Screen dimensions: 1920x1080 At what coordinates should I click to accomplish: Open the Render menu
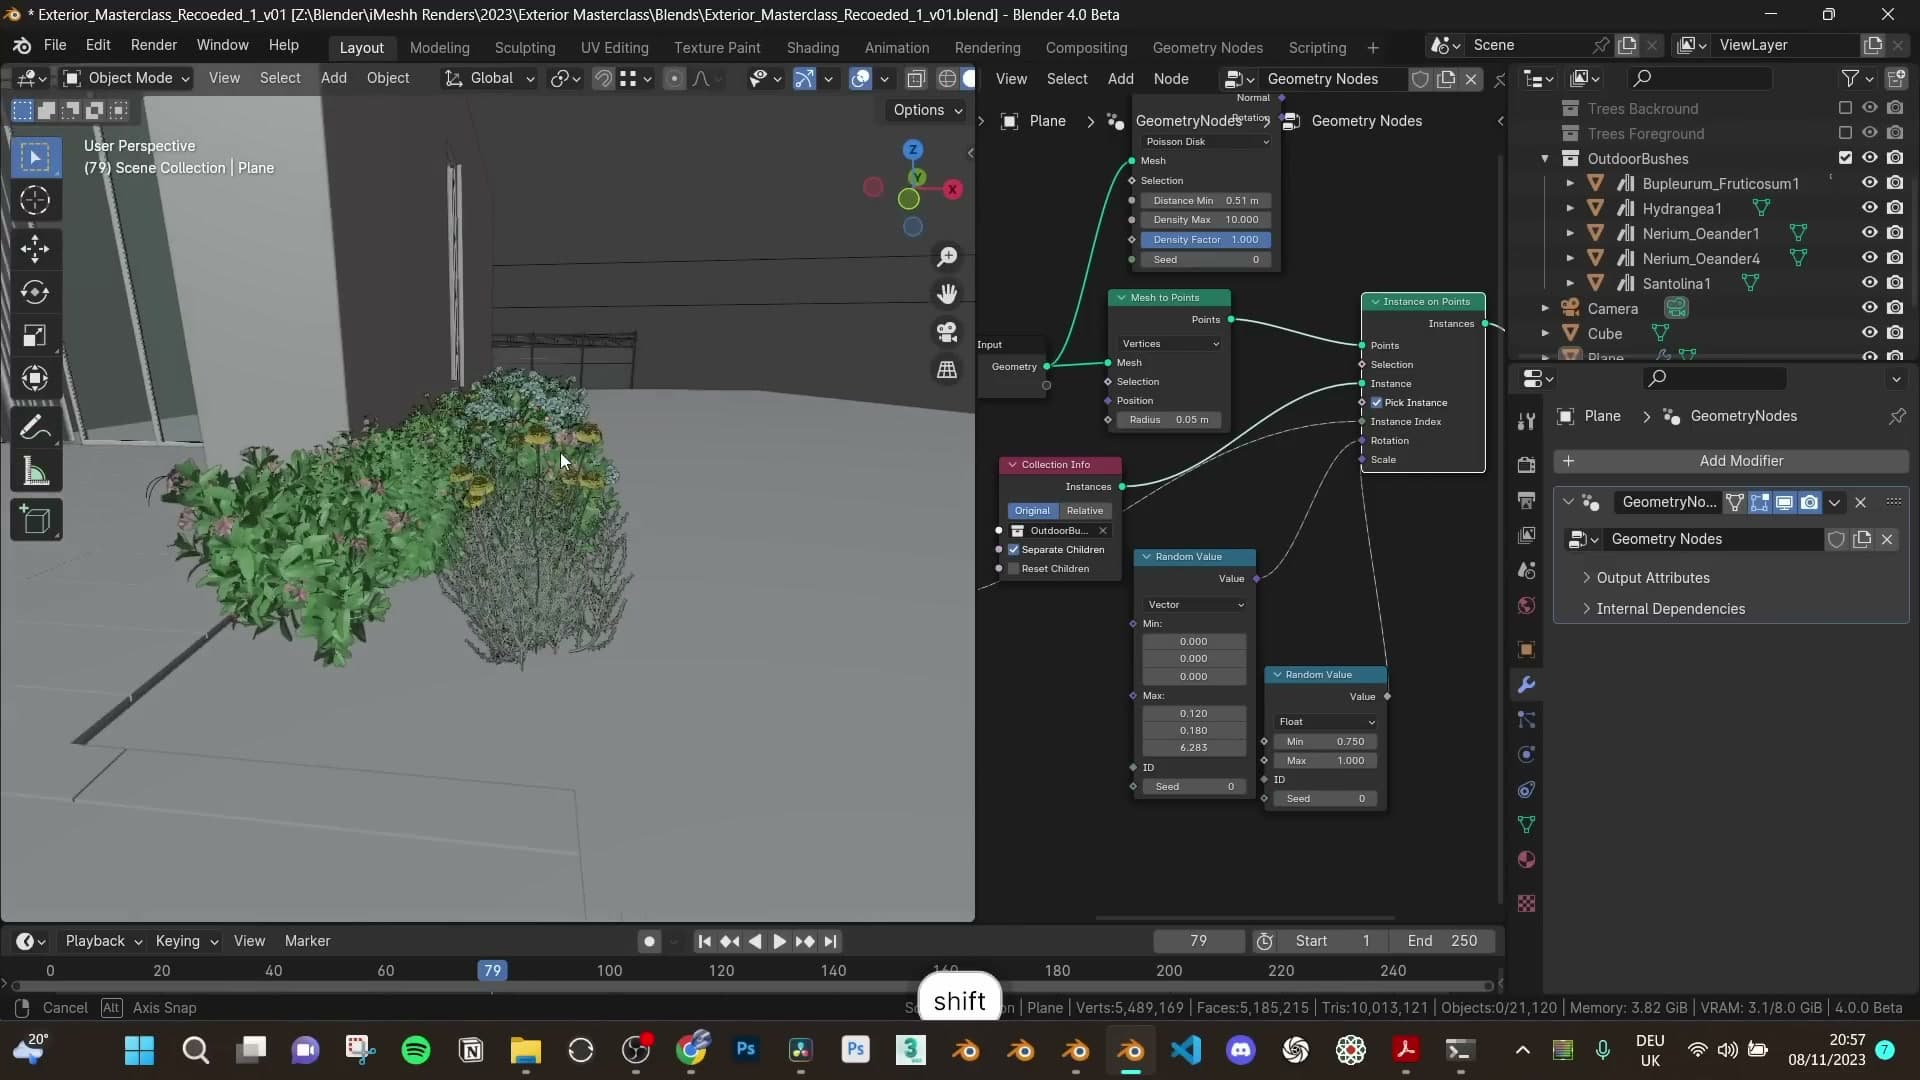pyautogui.click(x=154, y=45)
